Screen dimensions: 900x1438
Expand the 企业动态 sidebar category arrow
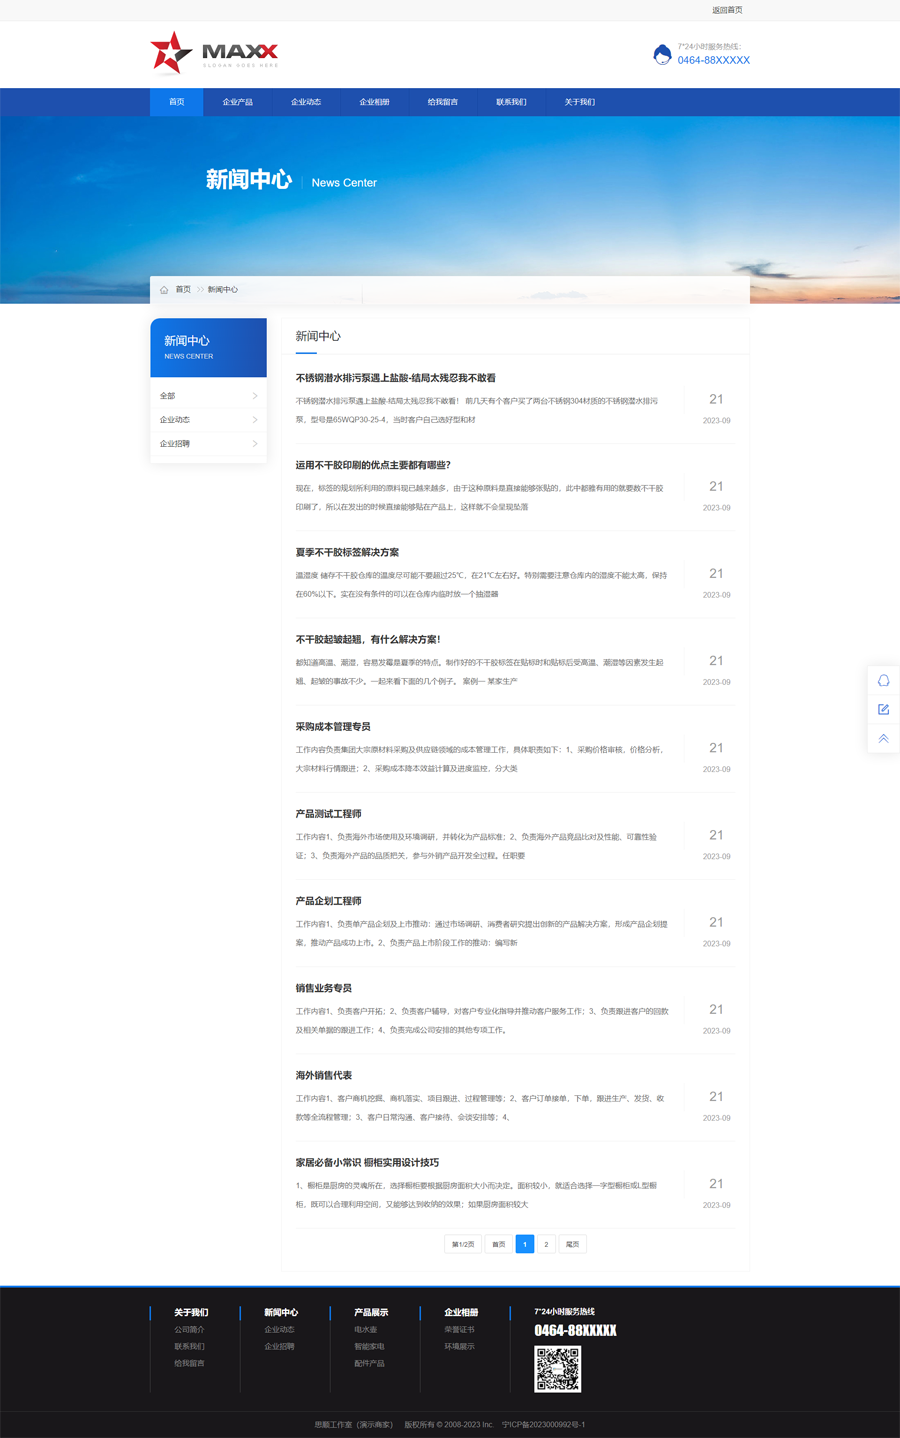[x=255, y=420]
